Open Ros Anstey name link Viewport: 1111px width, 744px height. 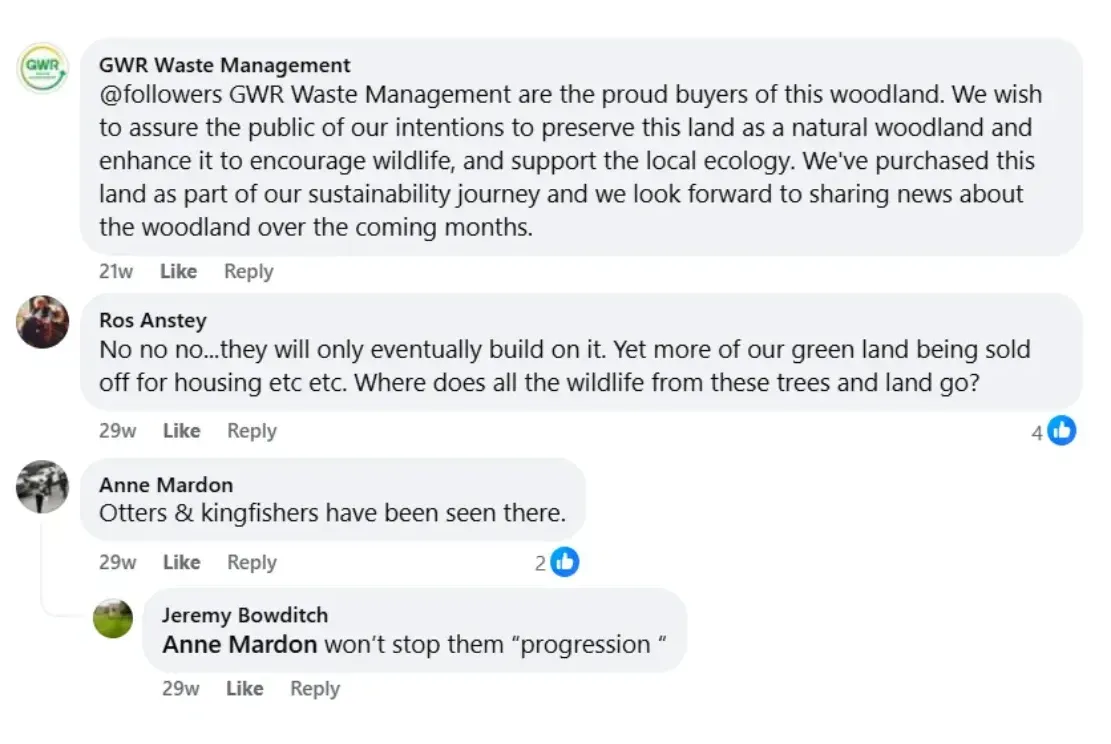(153, 320)
